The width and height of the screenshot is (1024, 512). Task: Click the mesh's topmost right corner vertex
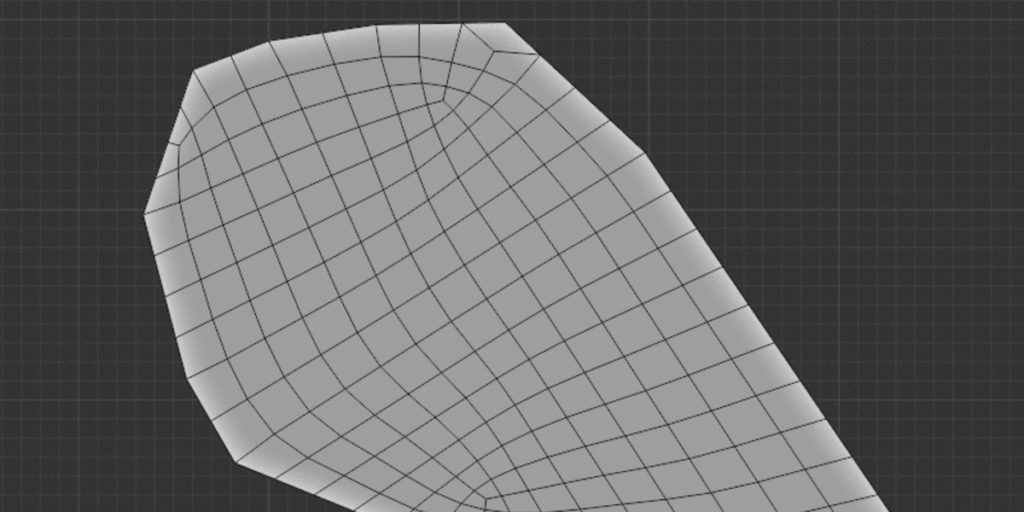click(x=505, y=23)
